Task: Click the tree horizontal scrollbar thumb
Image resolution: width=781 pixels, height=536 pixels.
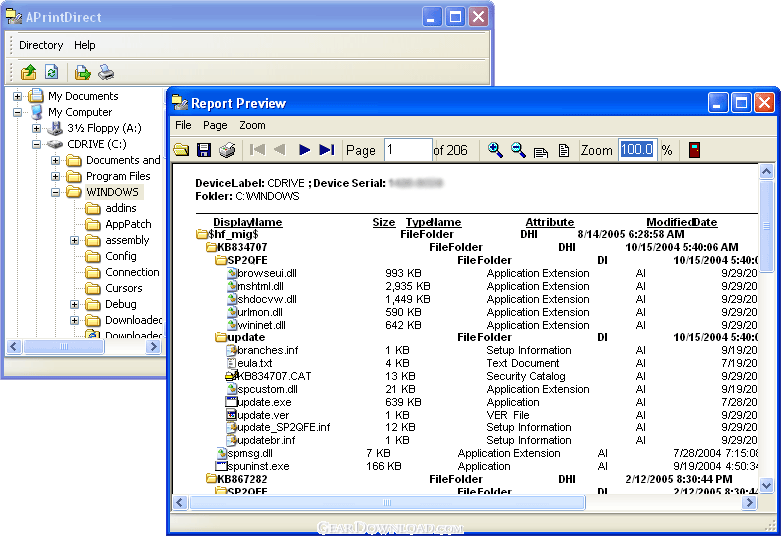Action: click(64, 346)
